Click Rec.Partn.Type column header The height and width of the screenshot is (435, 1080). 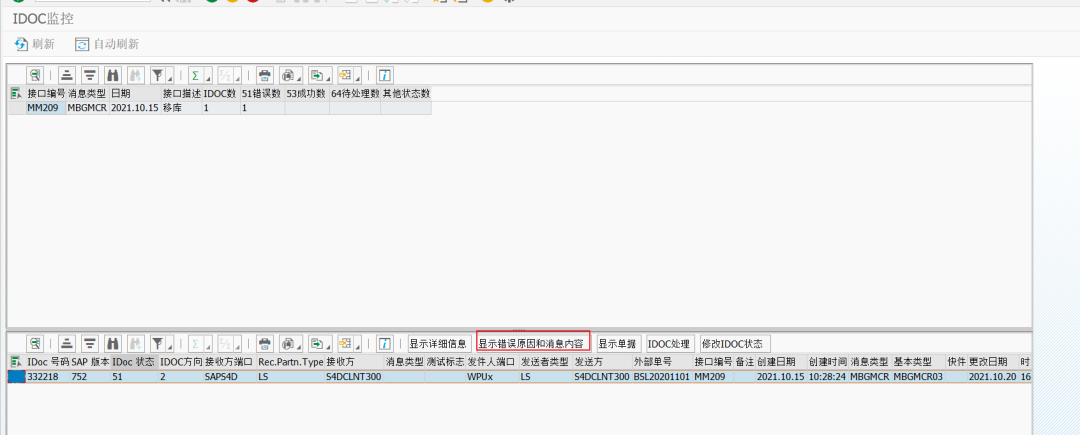click(290, 361)
